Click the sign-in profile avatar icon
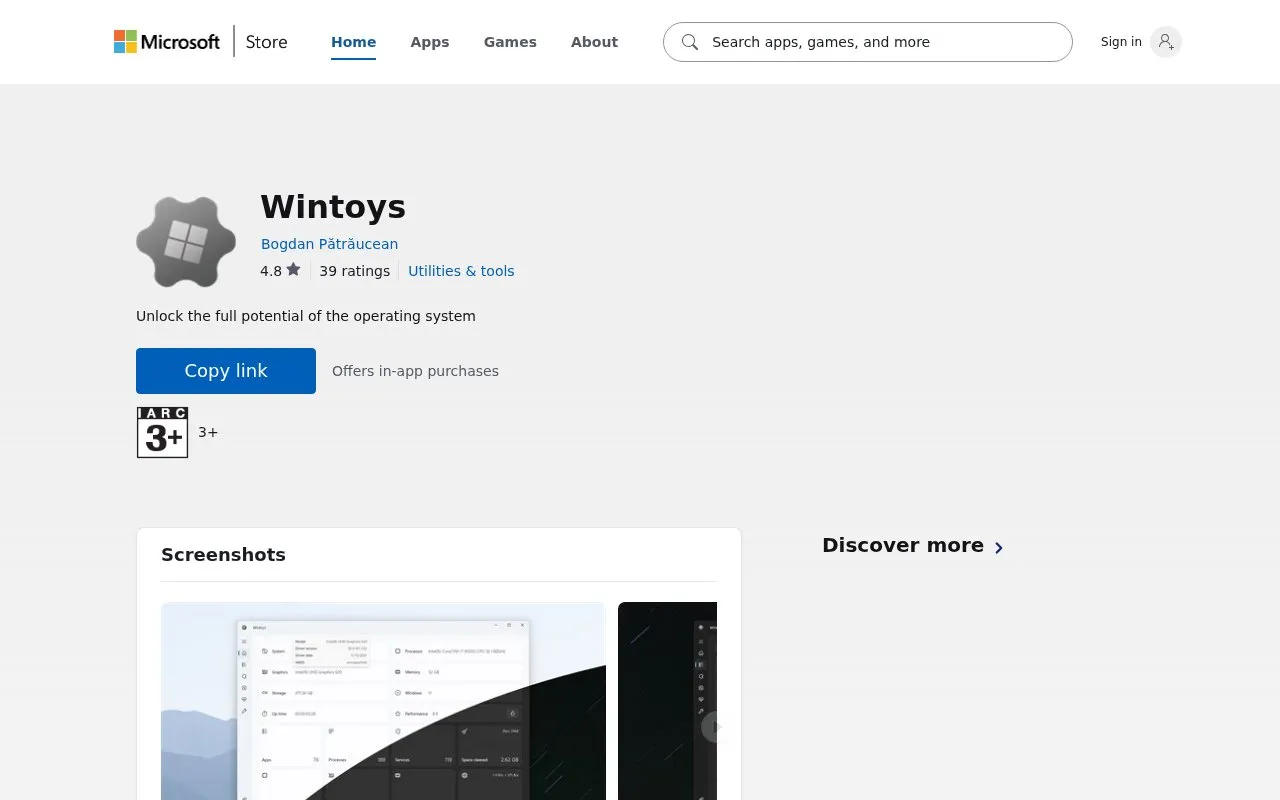Image resolution: width=1280 pixels, height=800 pixels. click(x=1166, y=42)
